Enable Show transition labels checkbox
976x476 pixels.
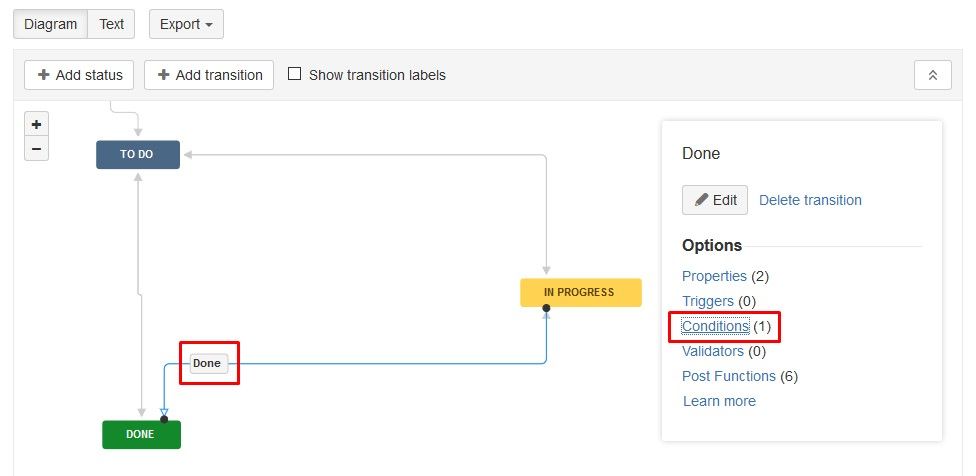tap(295, 74)
